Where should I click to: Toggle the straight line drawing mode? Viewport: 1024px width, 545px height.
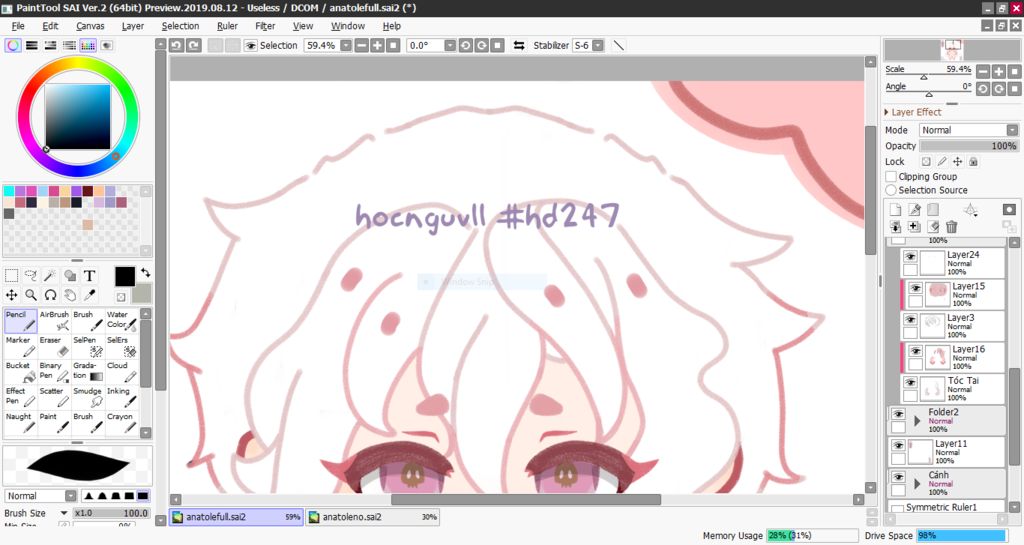pyautogui.click(x=618, y=45)
